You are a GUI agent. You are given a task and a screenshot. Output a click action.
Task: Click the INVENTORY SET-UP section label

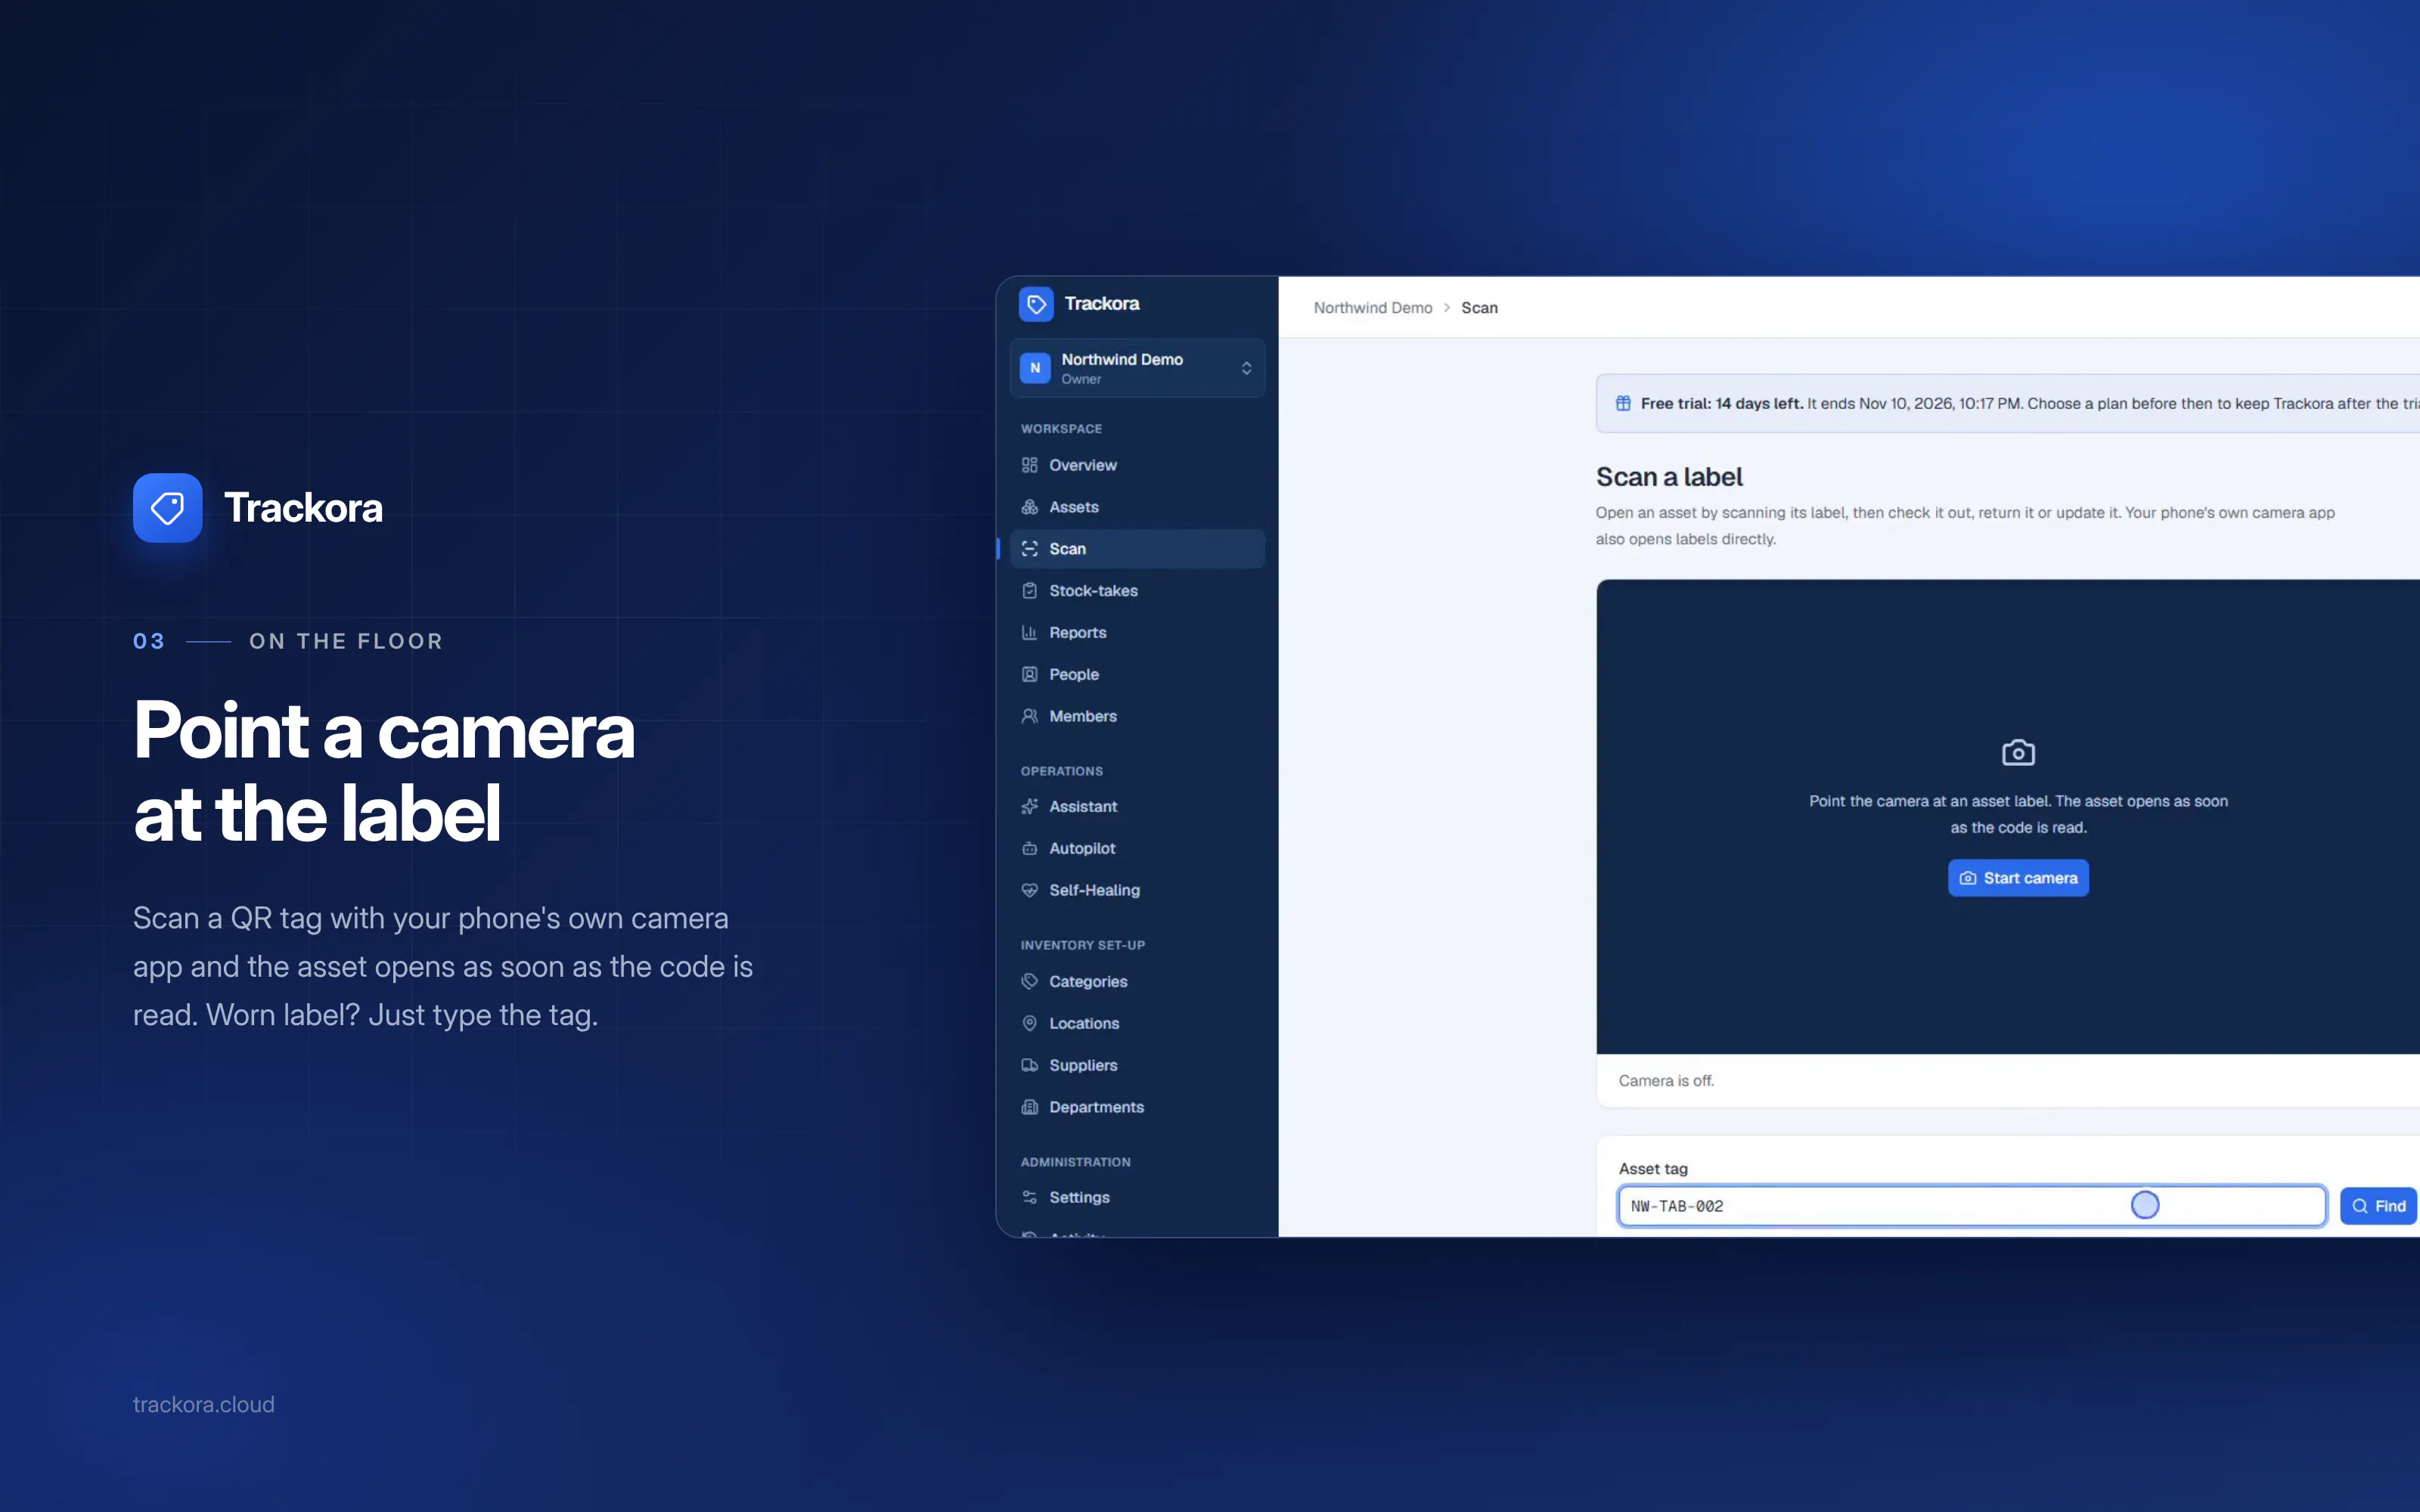(1082, 946)
